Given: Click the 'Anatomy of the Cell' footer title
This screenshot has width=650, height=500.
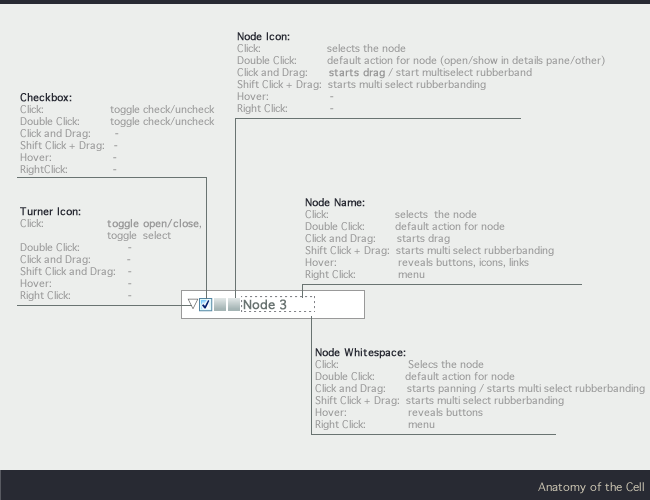Looking at the screenshot, I should click(591, 487).
